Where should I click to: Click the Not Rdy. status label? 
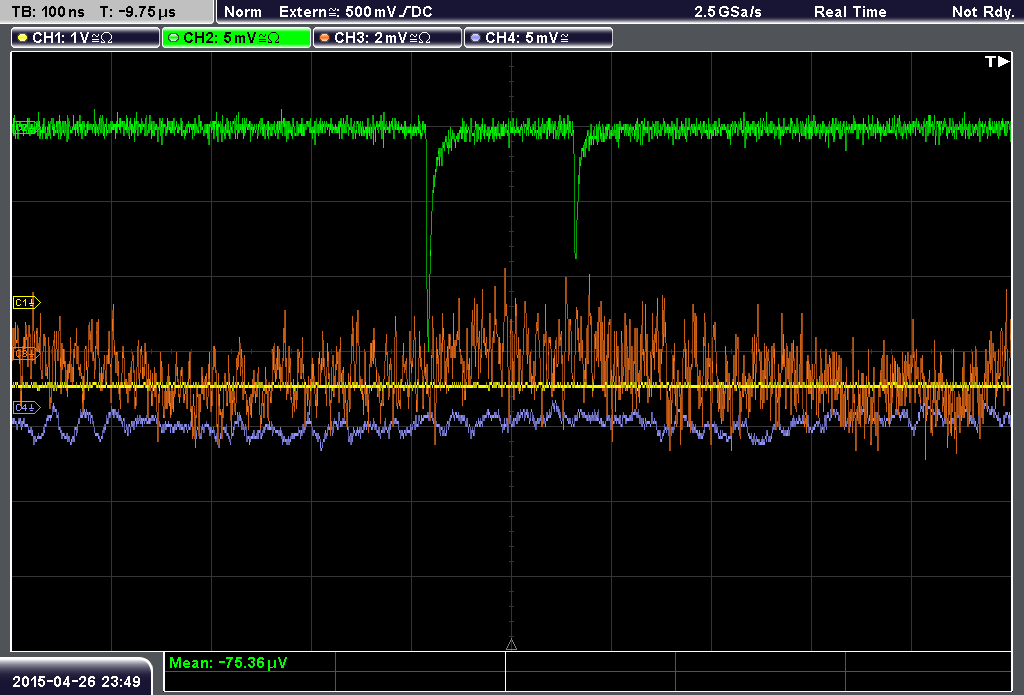coord(982,12)
